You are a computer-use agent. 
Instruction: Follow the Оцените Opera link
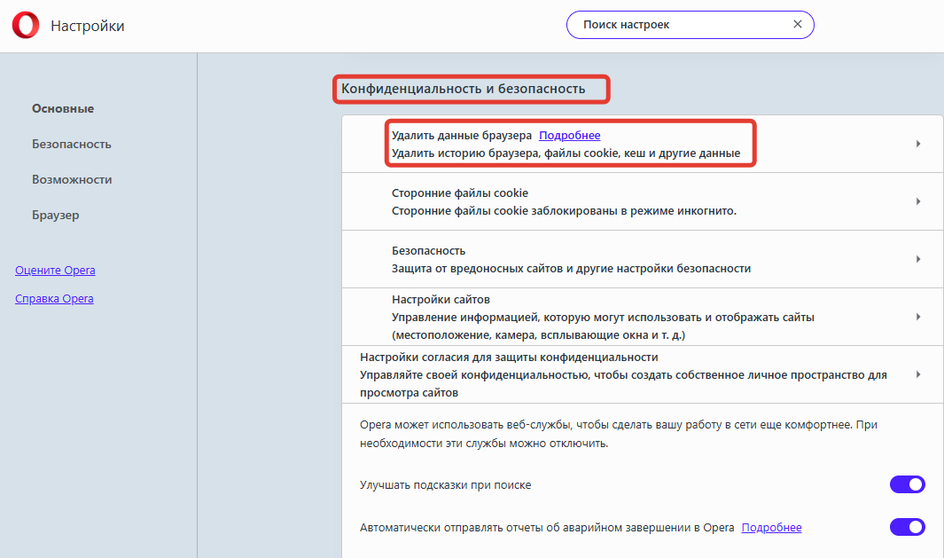click(x=55, y=270)
